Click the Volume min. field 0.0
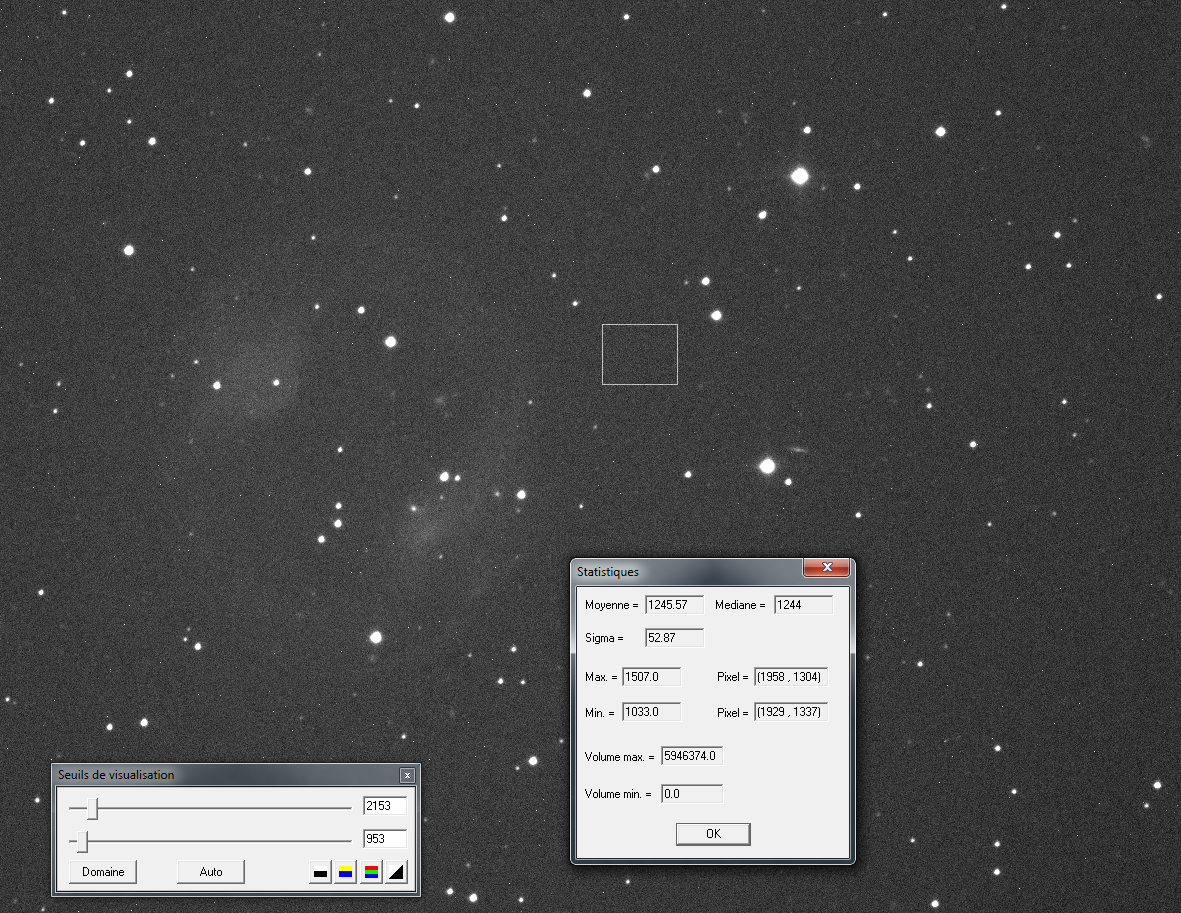 [x=692, y=794]
